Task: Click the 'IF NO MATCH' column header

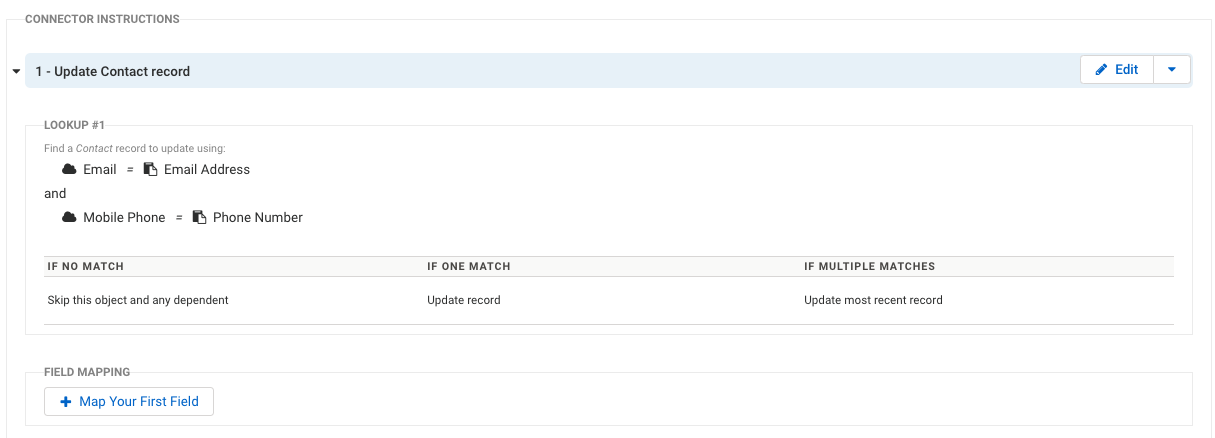Action: (86, 267)
